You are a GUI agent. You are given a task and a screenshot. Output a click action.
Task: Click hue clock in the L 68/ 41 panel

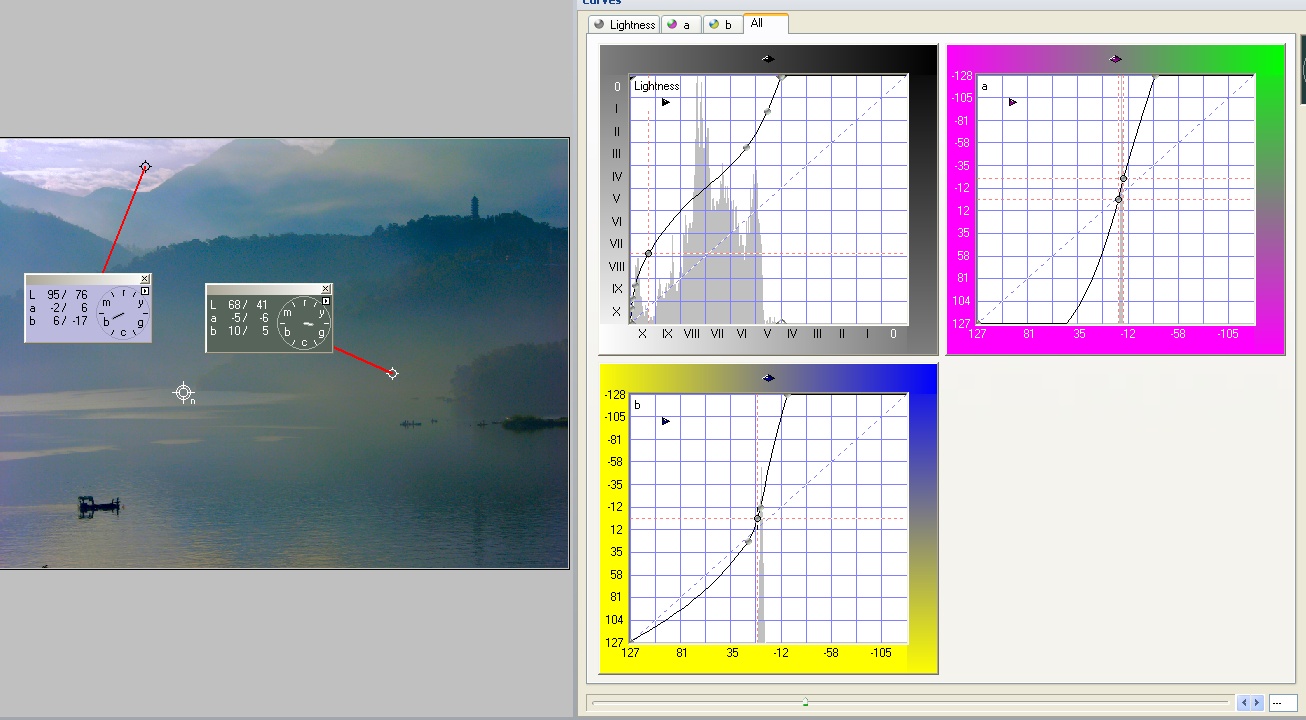305,323
